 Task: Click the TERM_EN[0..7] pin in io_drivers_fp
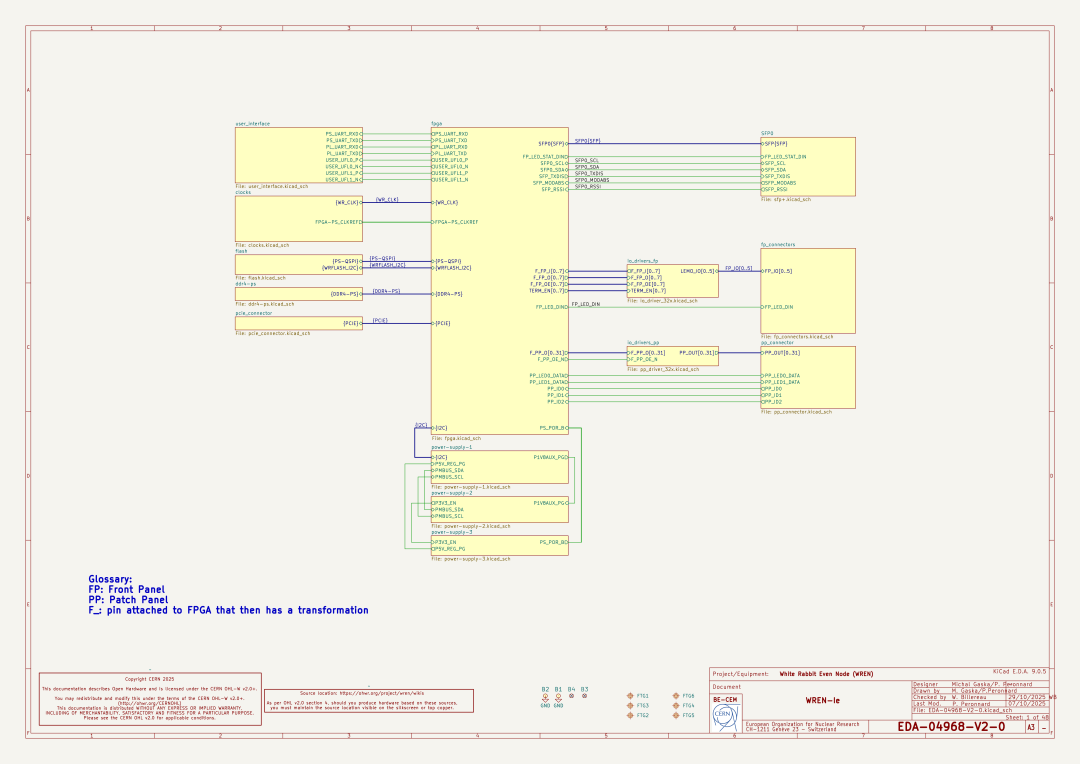647,291
